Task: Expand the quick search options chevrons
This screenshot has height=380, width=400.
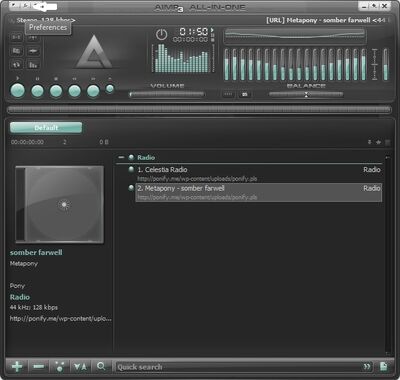Action: tap(367, 367)
